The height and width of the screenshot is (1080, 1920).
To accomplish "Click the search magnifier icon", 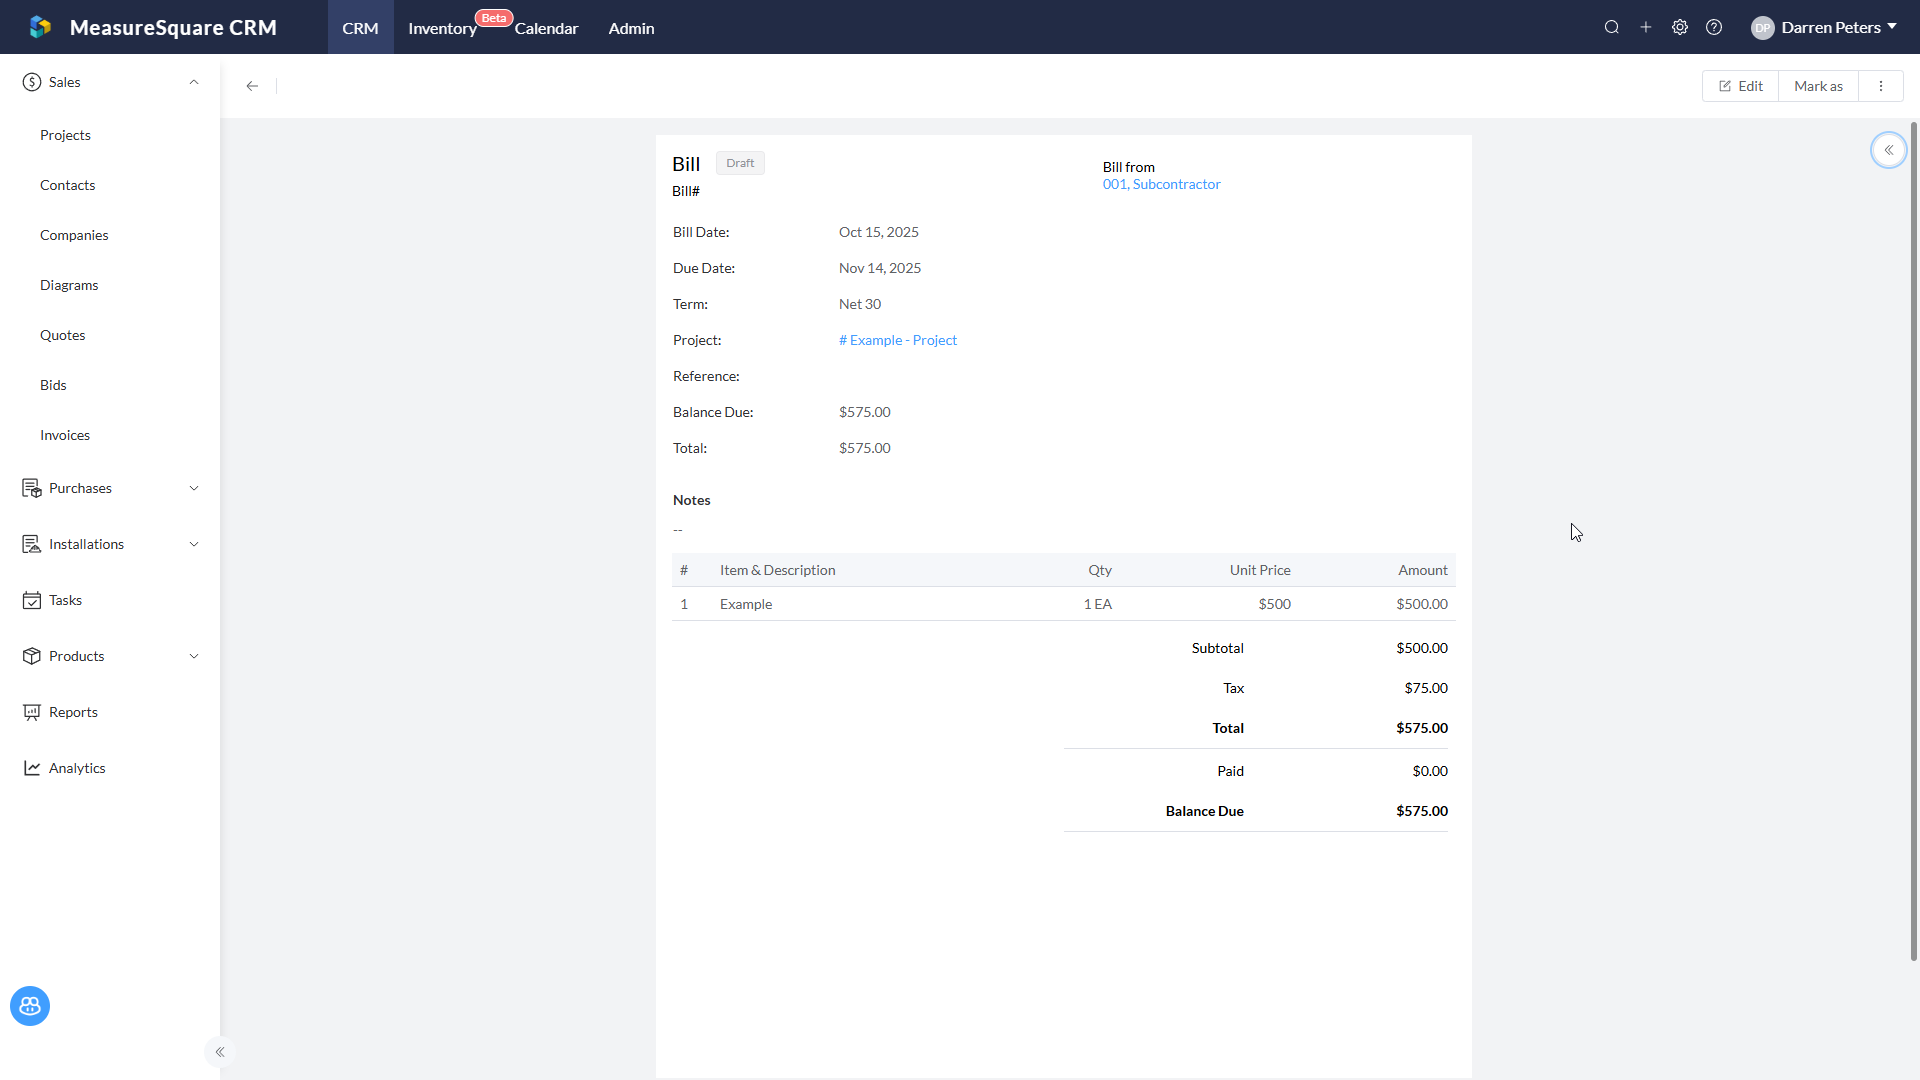I will [x=1611, y=28].
